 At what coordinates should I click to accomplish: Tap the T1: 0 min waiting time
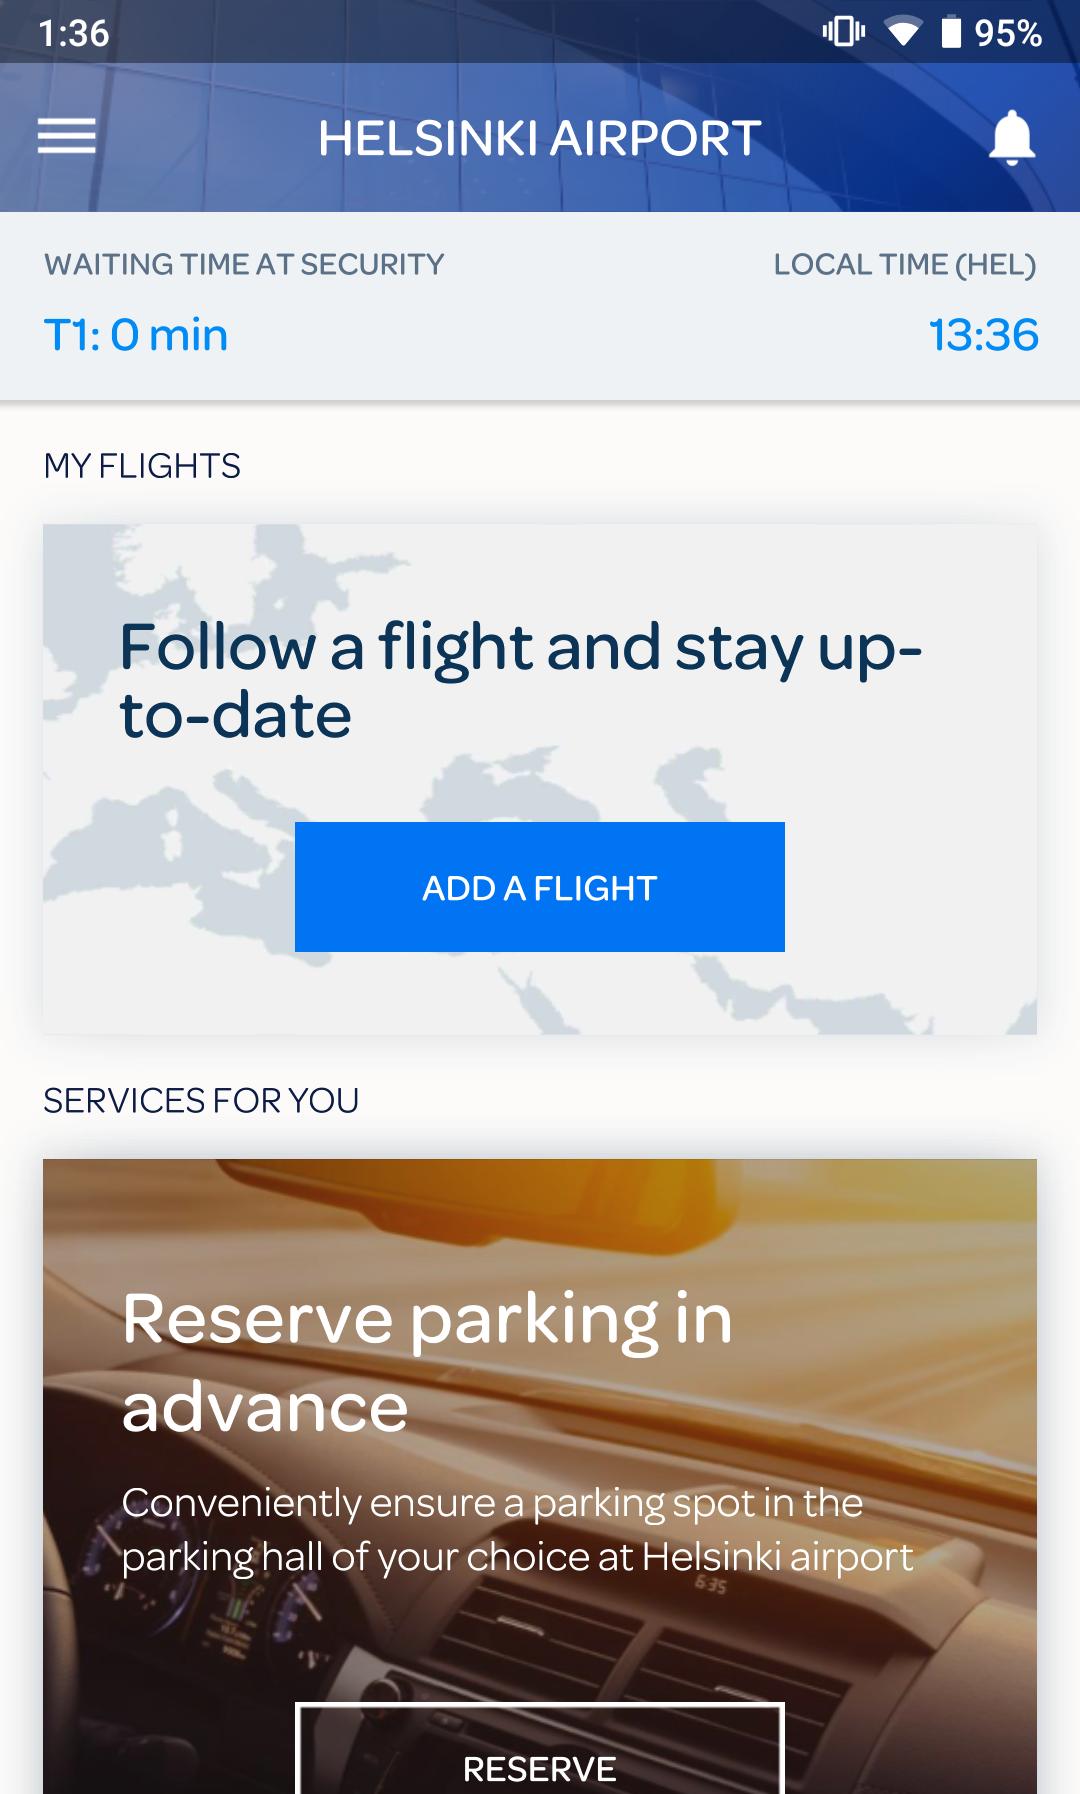pos(136,335)
